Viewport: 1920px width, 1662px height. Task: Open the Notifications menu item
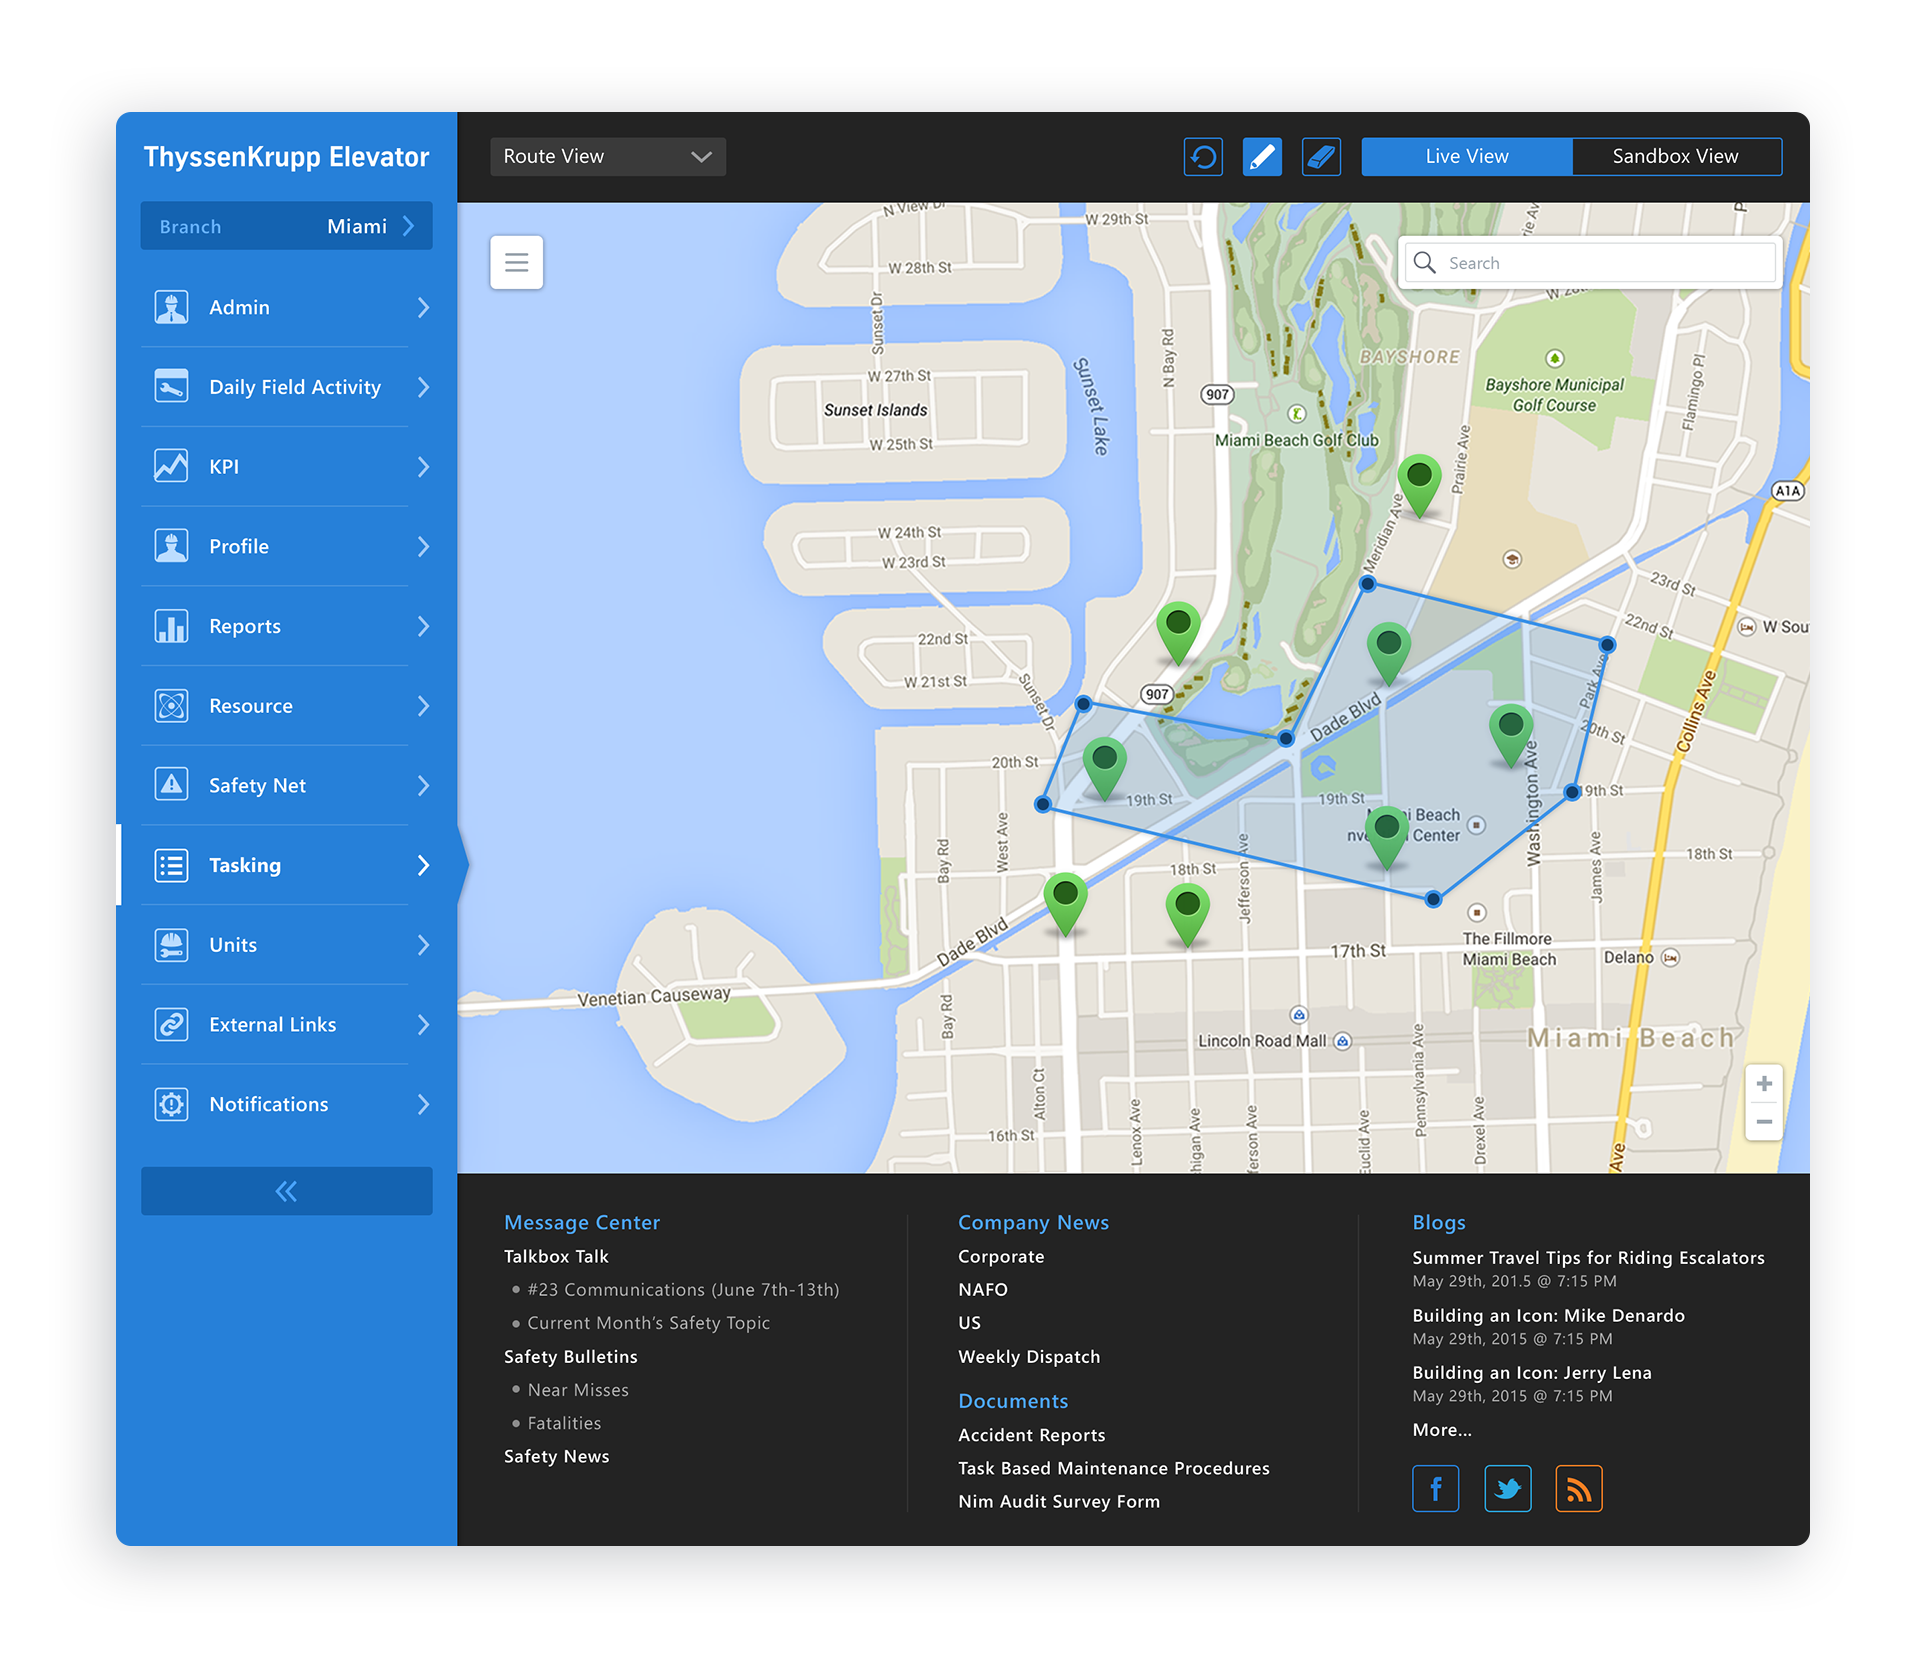click(x=287, y=1104)
